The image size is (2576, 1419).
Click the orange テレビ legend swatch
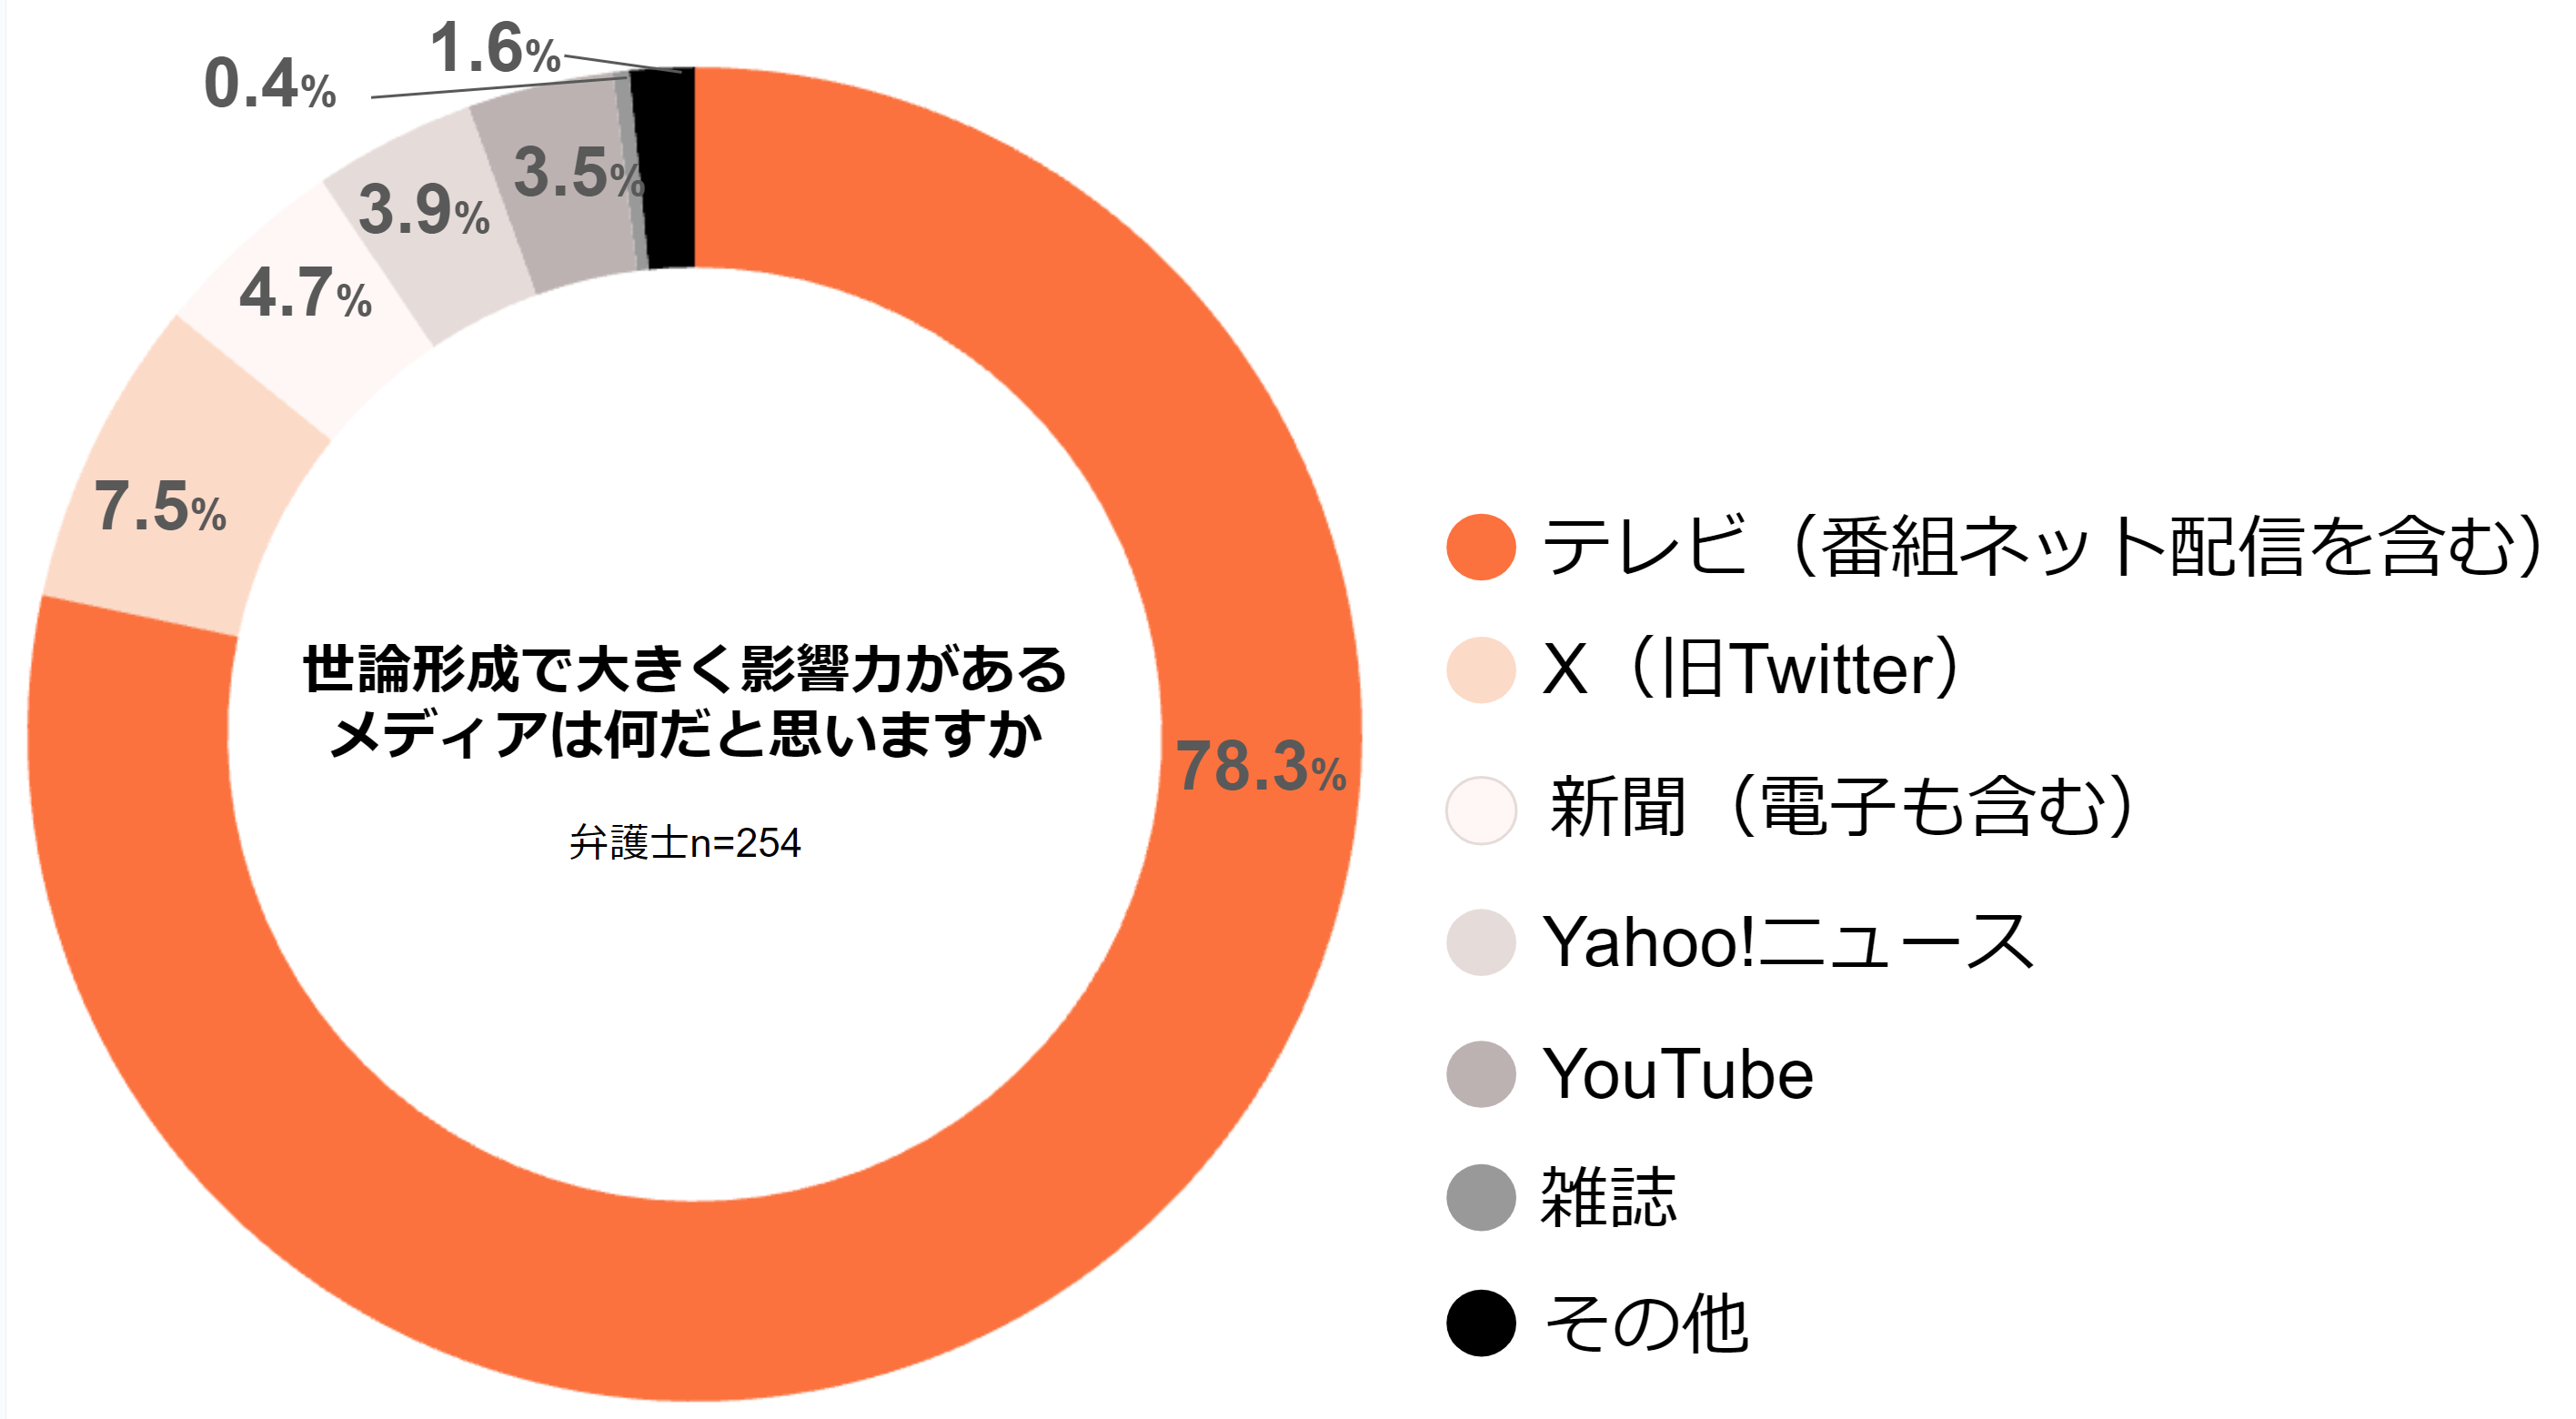pyautogui.click(x=1480, y=547)
